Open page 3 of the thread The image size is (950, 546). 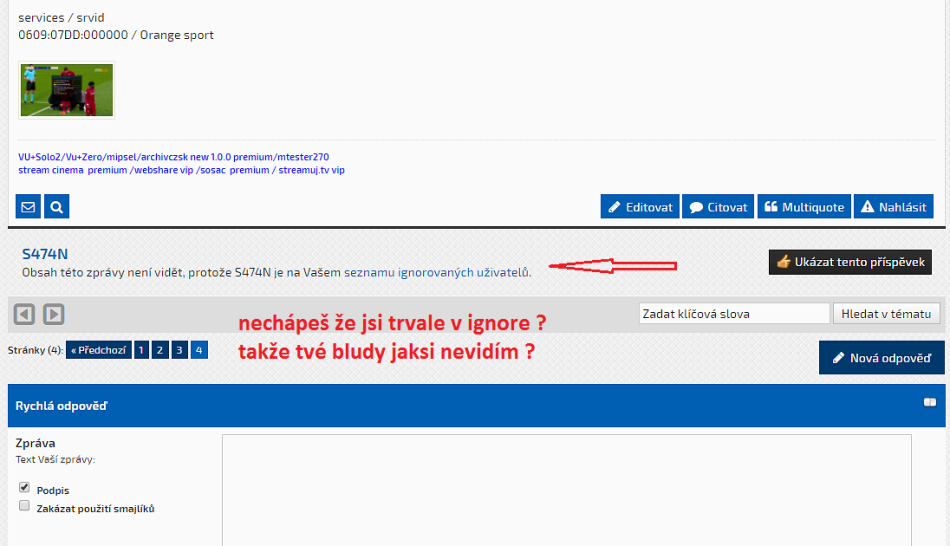coord(179,350)
